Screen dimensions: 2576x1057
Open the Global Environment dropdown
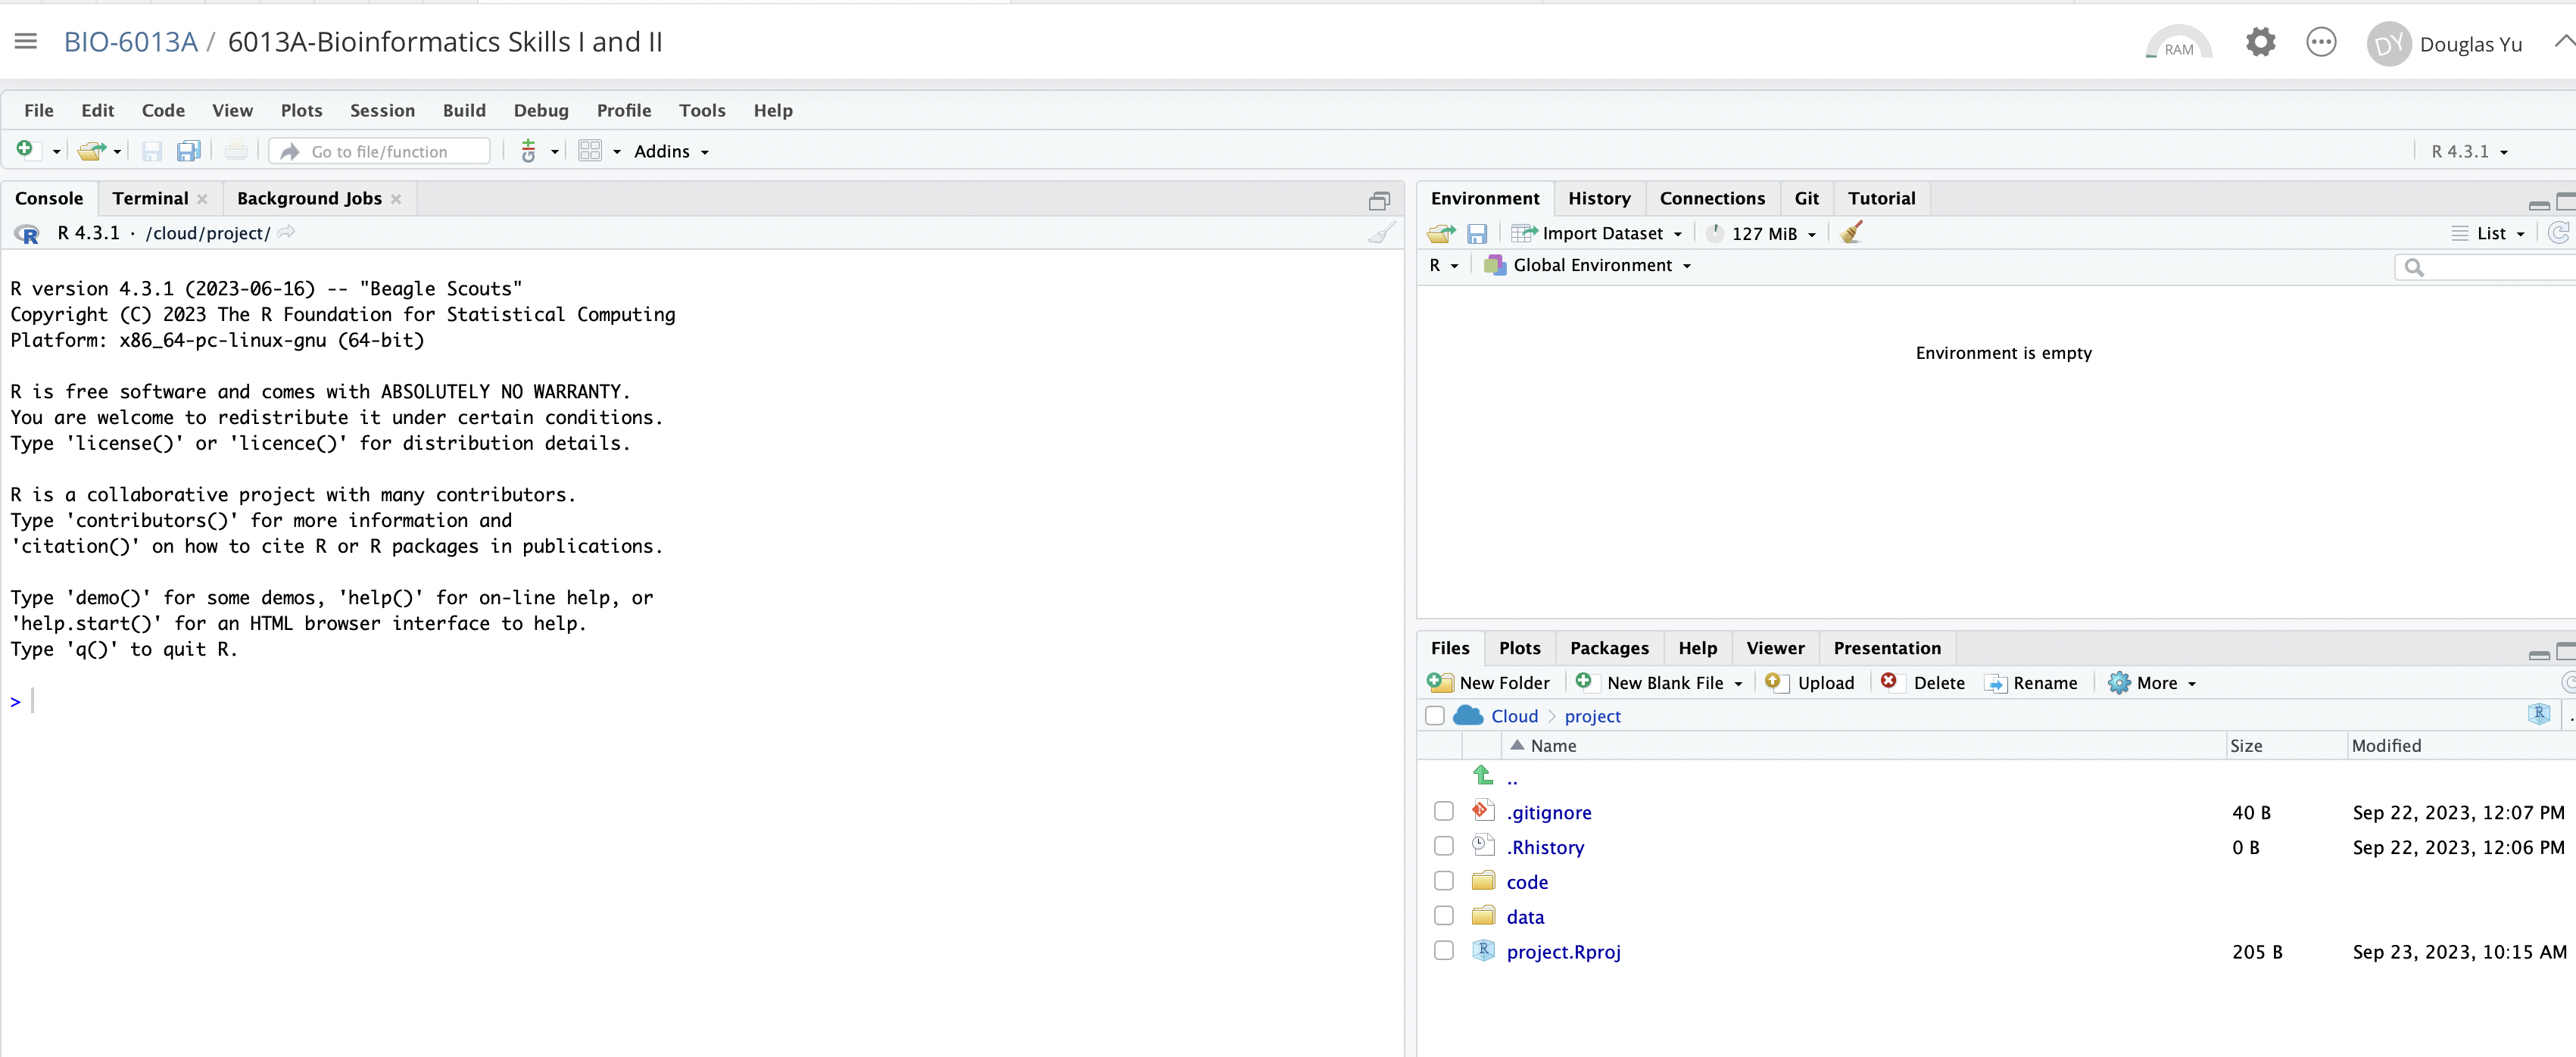(x=1588, y=265)
